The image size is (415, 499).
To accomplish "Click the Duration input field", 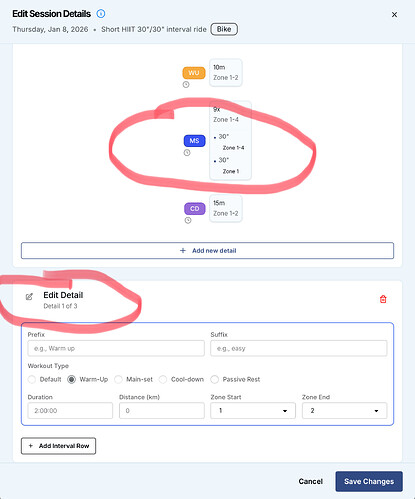I will pos(70,411).
